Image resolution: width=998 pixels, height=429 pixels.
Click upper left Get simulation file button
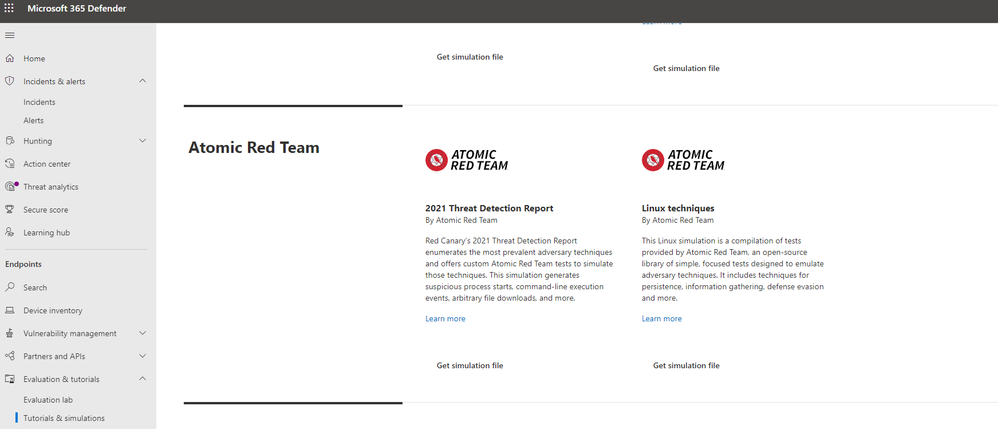tap(470, 57)
